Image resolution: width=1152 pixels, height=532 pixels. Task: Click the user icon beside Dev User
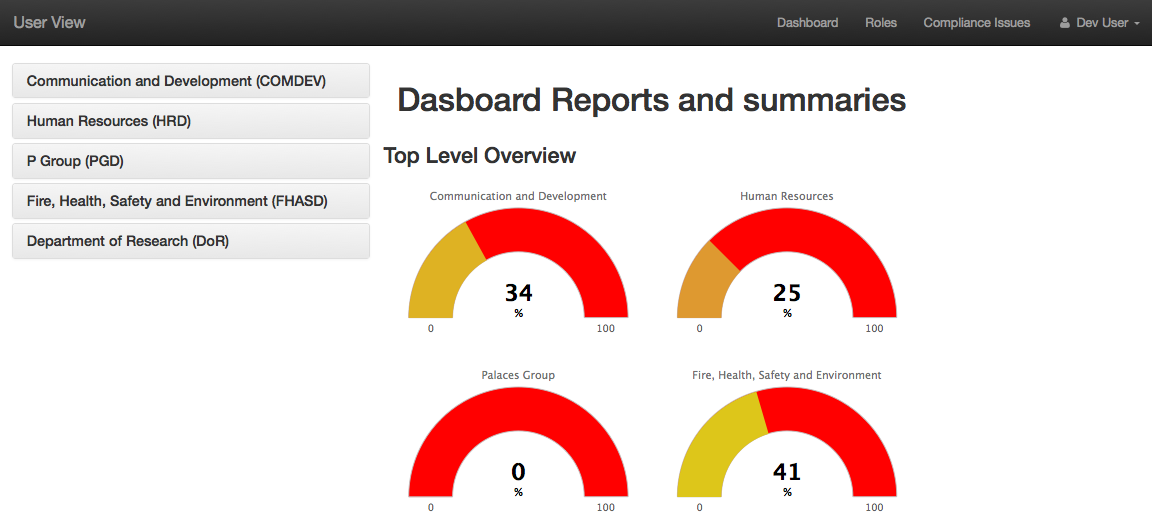point(1065,23)
